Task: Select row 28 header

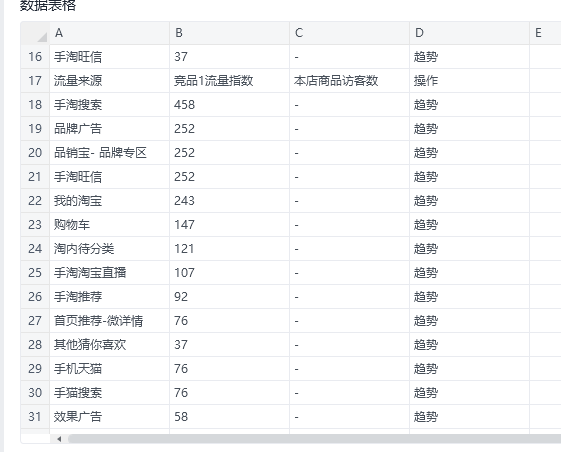Action: coord(35,344)
